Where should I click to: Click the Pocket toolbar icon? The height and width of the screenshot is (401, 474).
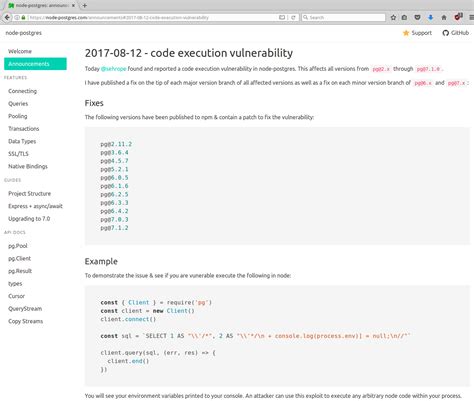tap(417, 17)
